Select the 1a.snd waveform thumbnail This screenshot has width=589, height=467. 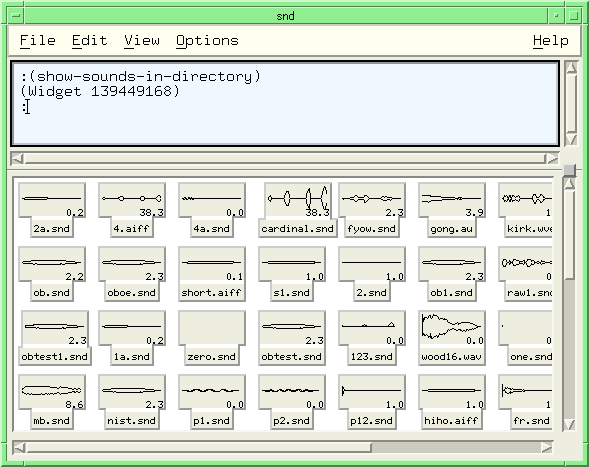[x=132, y=328]
